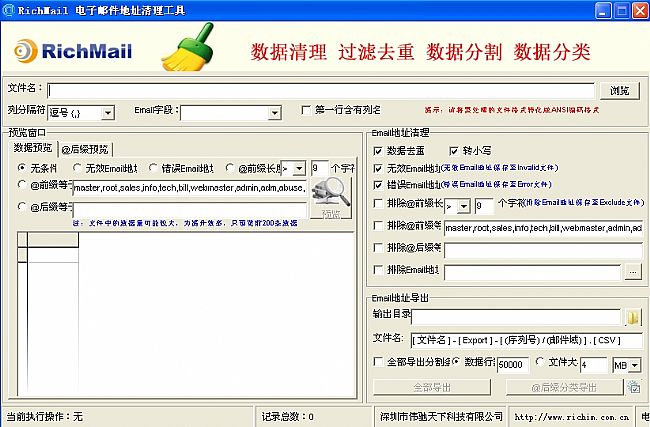Select the 数据行 split radio button
Screen dimensions: 650x427
pyautogui.click(x=456, y=361)
